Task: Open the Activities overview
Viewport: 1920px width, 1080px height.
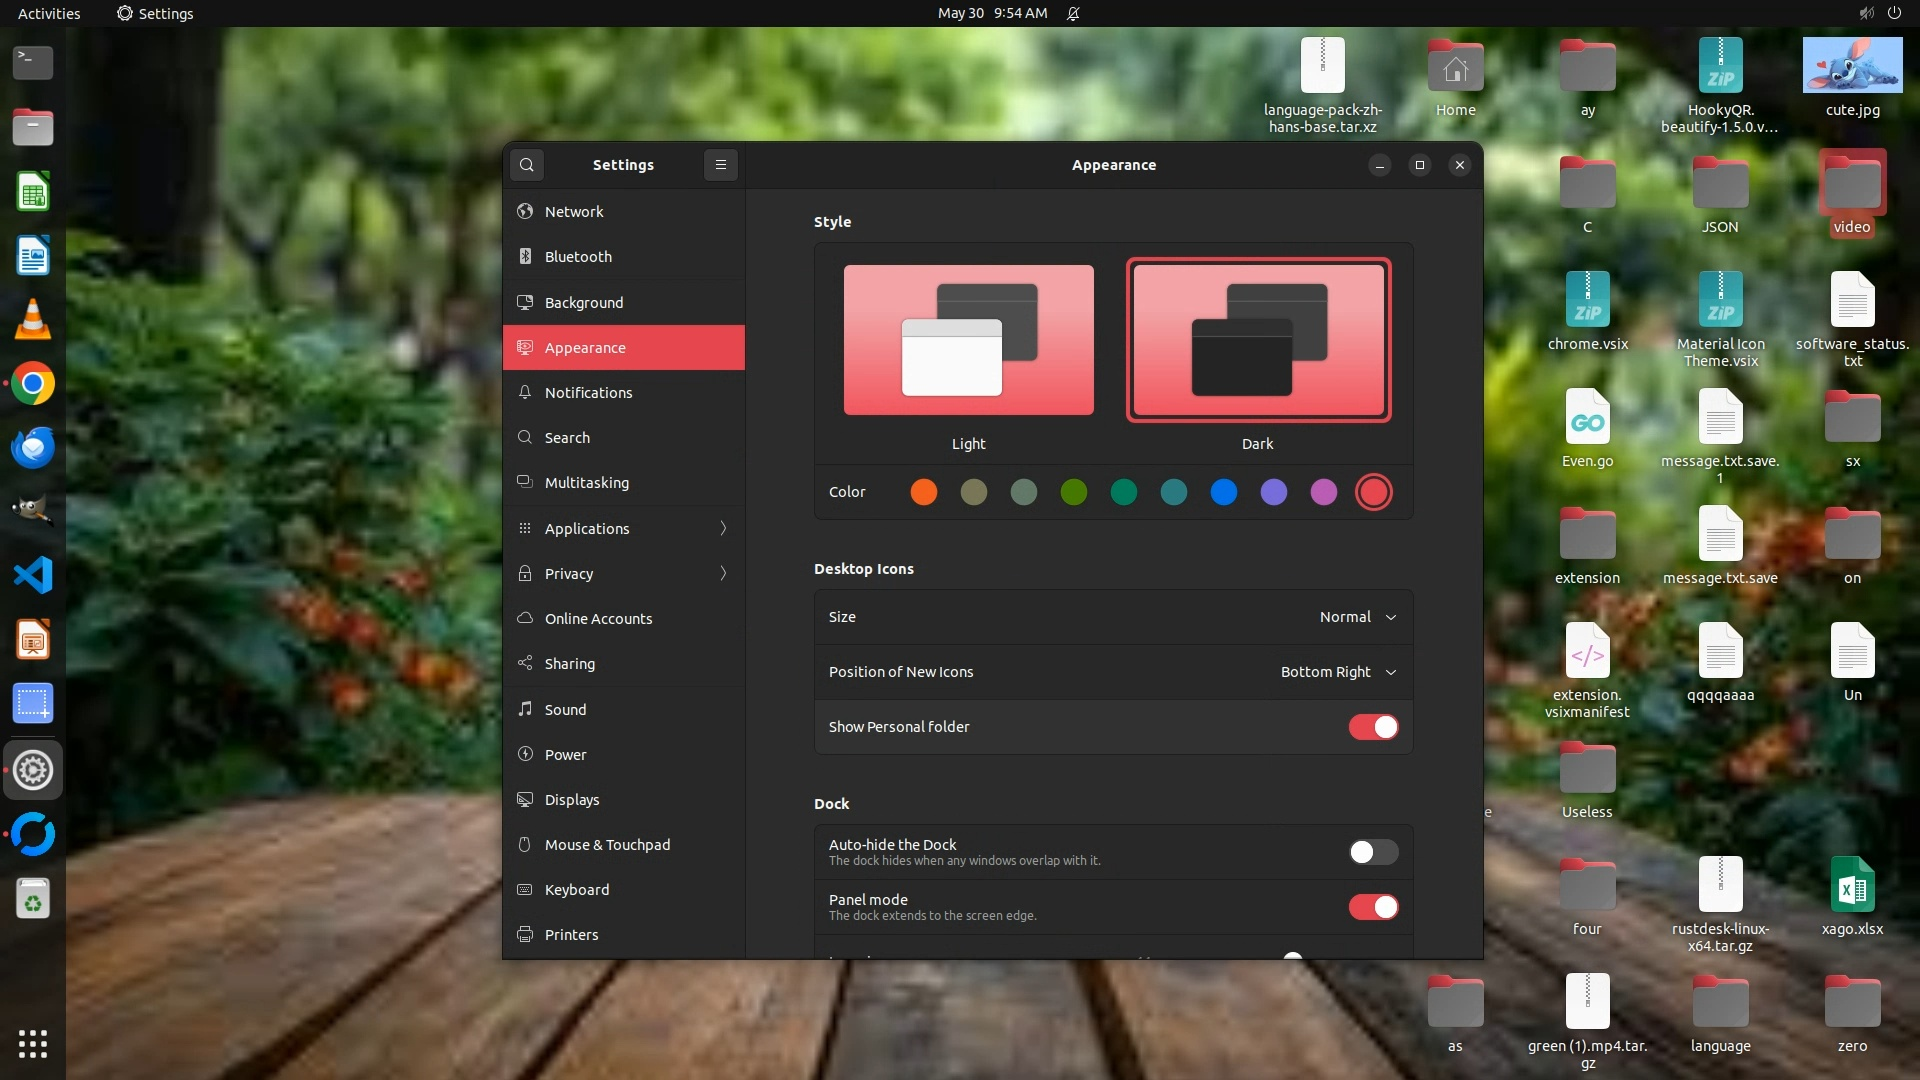Action: [x=49, y=13]
